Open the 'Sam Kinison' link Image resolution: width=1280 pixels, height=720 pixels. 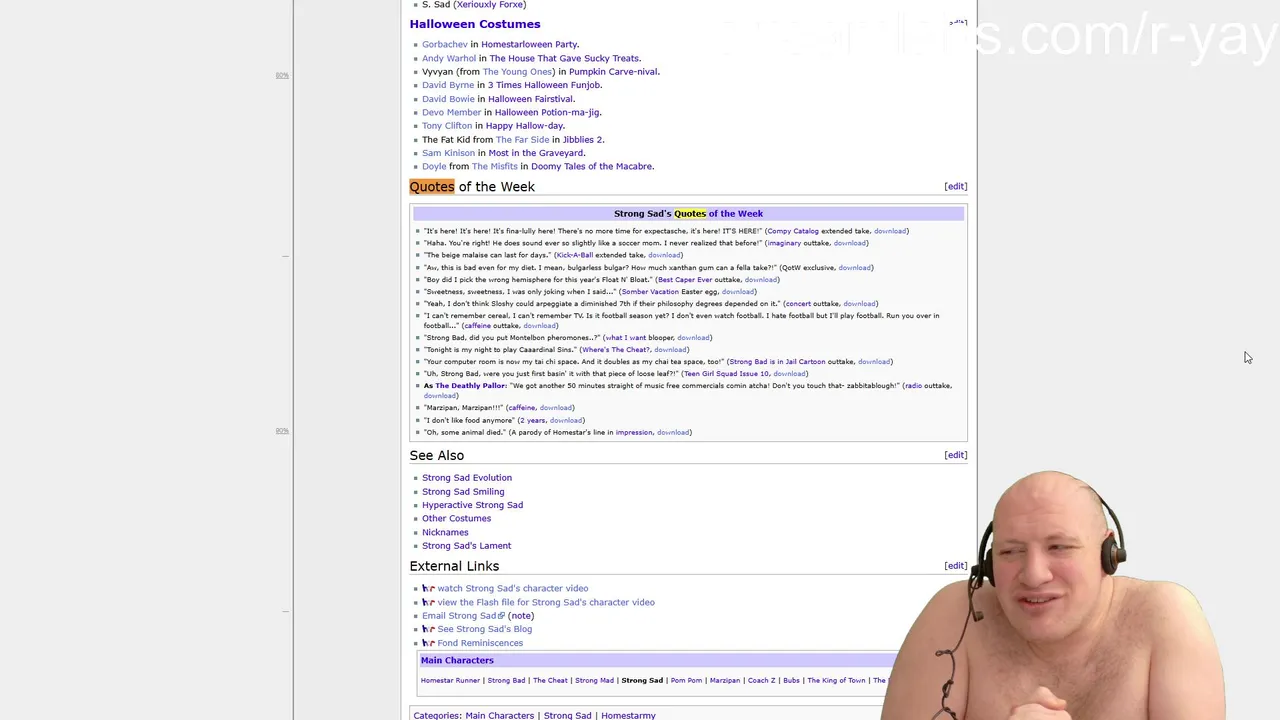pyautogui.click(x=448, y=153)
